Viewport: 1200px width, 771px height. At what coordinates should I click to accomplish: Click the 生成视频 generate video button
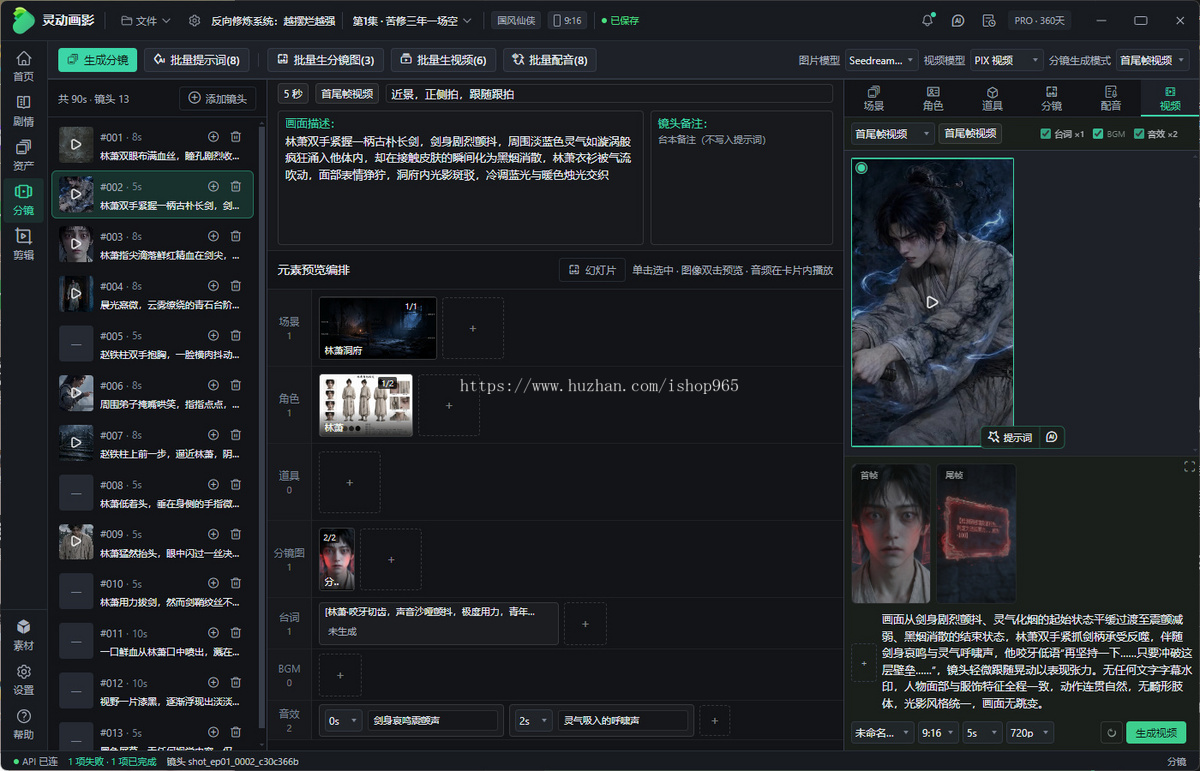[1156, 733]
